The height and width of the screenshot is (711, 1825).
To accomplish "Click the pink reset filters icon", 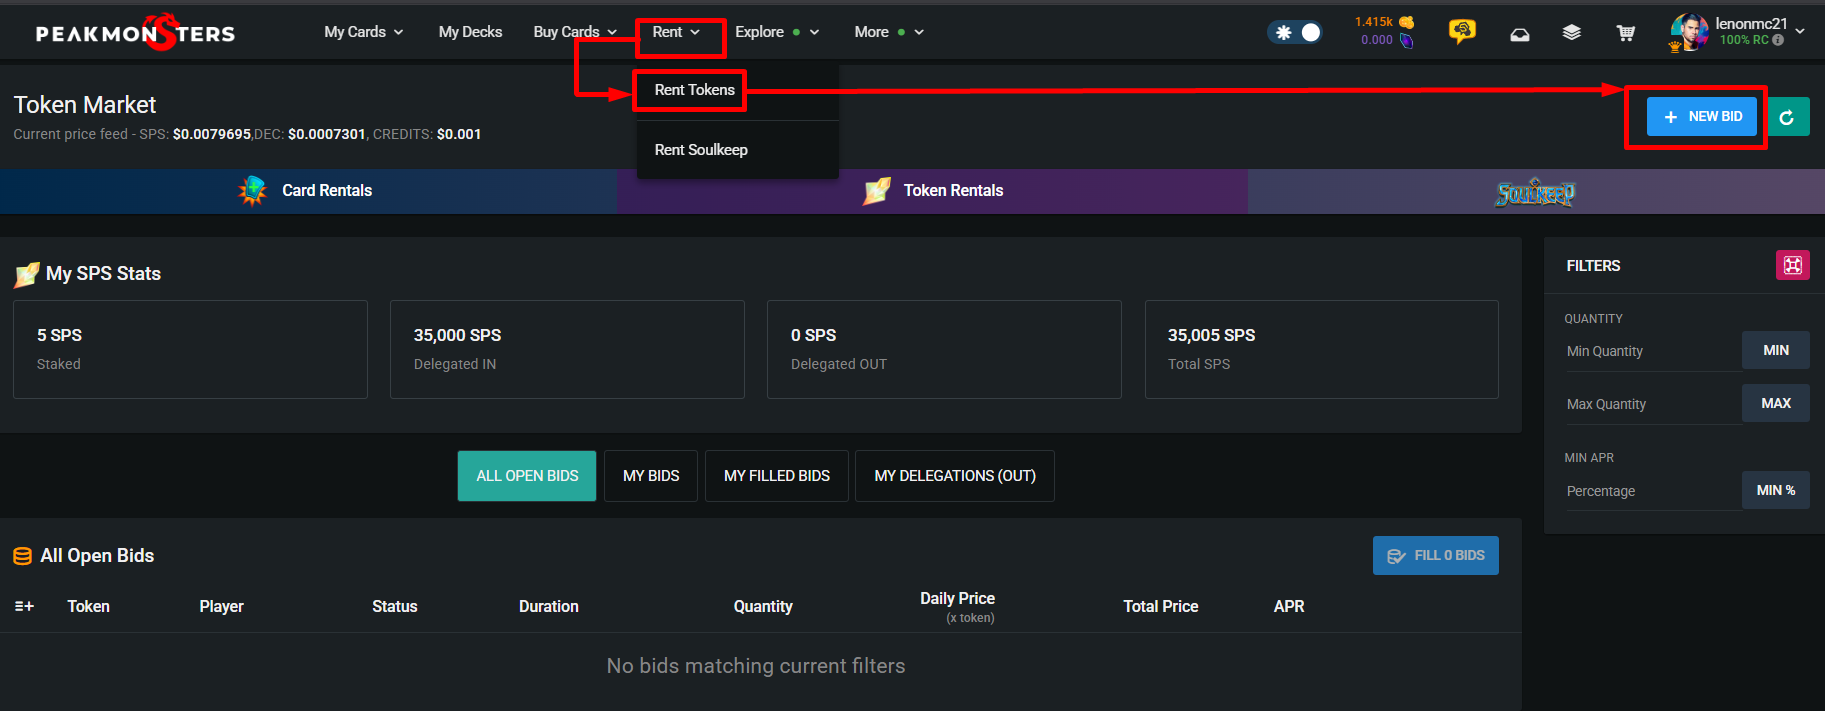I will pyautogui.click(x=1793, y=265).
